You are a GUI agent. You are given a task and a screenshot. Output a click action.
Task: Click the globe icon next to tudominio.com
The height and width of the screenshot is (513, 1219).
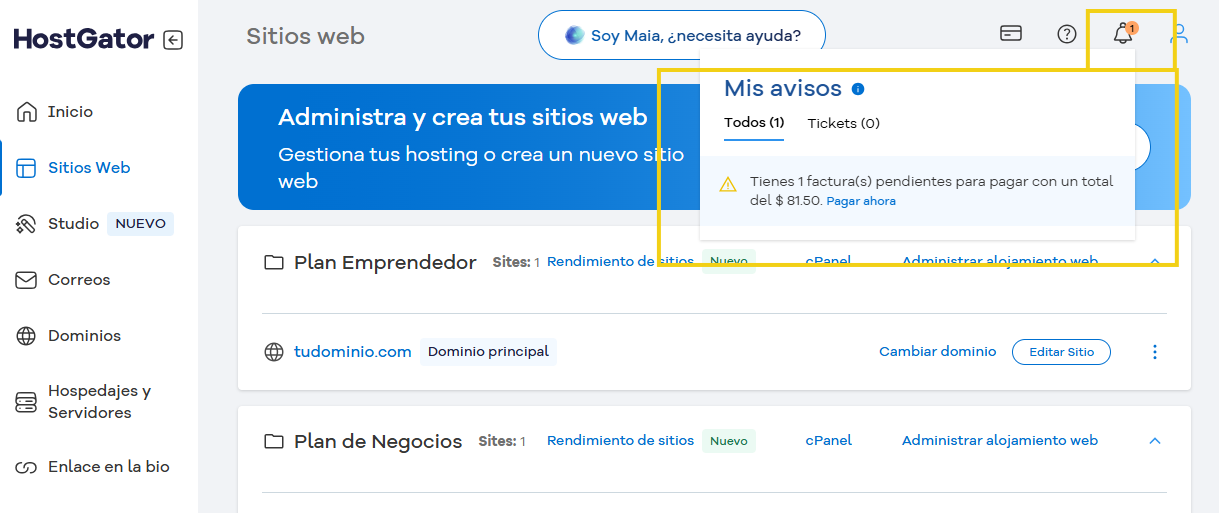274,352
